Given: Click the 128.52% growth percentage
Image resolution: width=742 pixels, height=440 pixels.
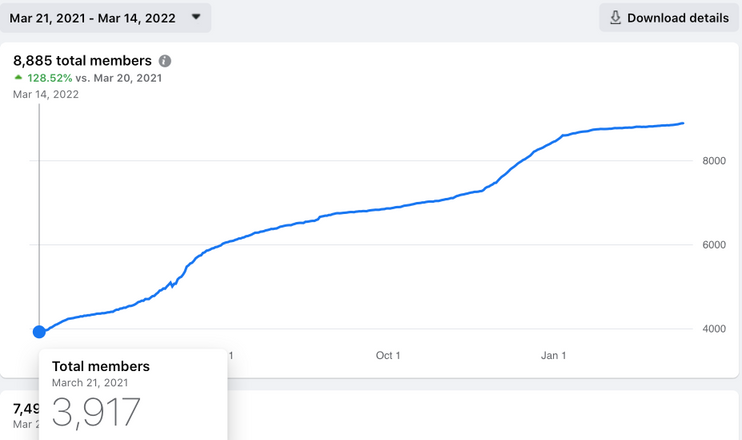Looking at the screenshot, I should click(49, 77).
